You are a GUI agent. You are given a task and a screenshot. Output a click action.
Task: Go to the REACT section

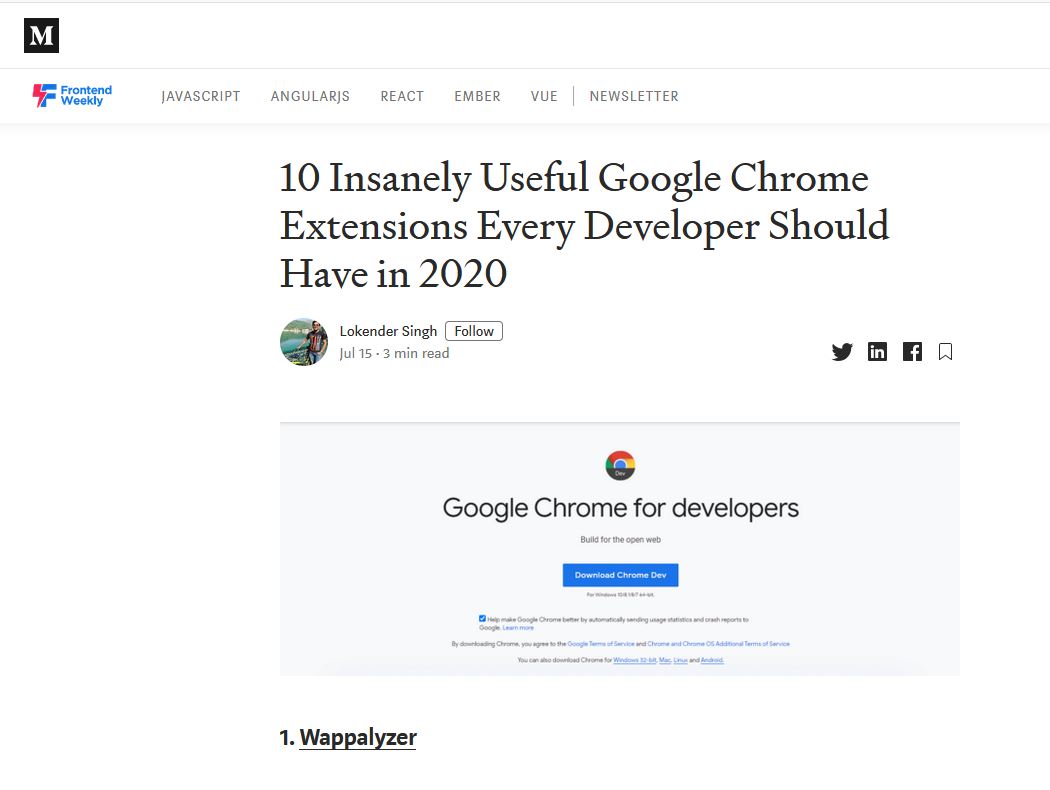[x=402, y=96]
